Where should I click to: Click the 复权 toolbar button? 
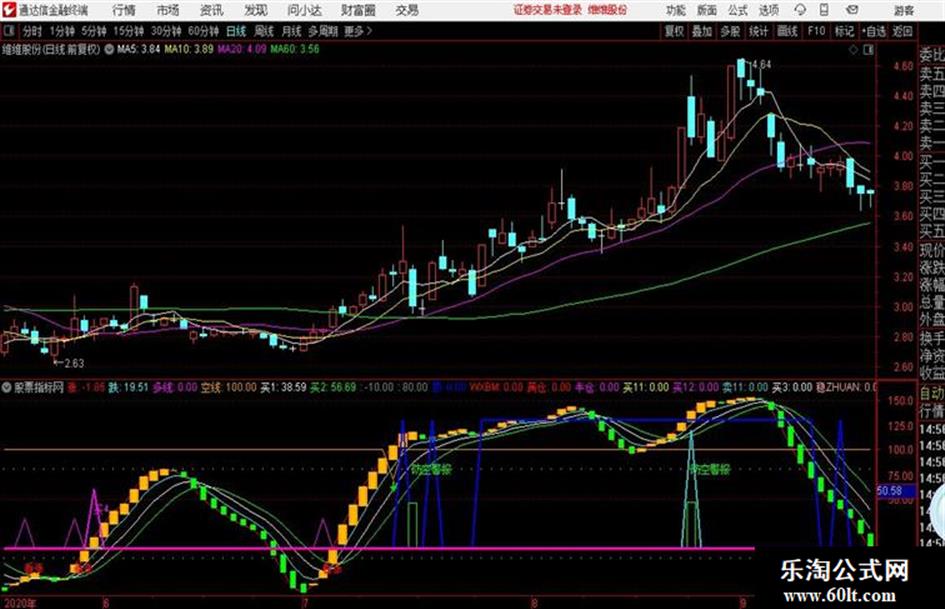[x=674, y=31]
